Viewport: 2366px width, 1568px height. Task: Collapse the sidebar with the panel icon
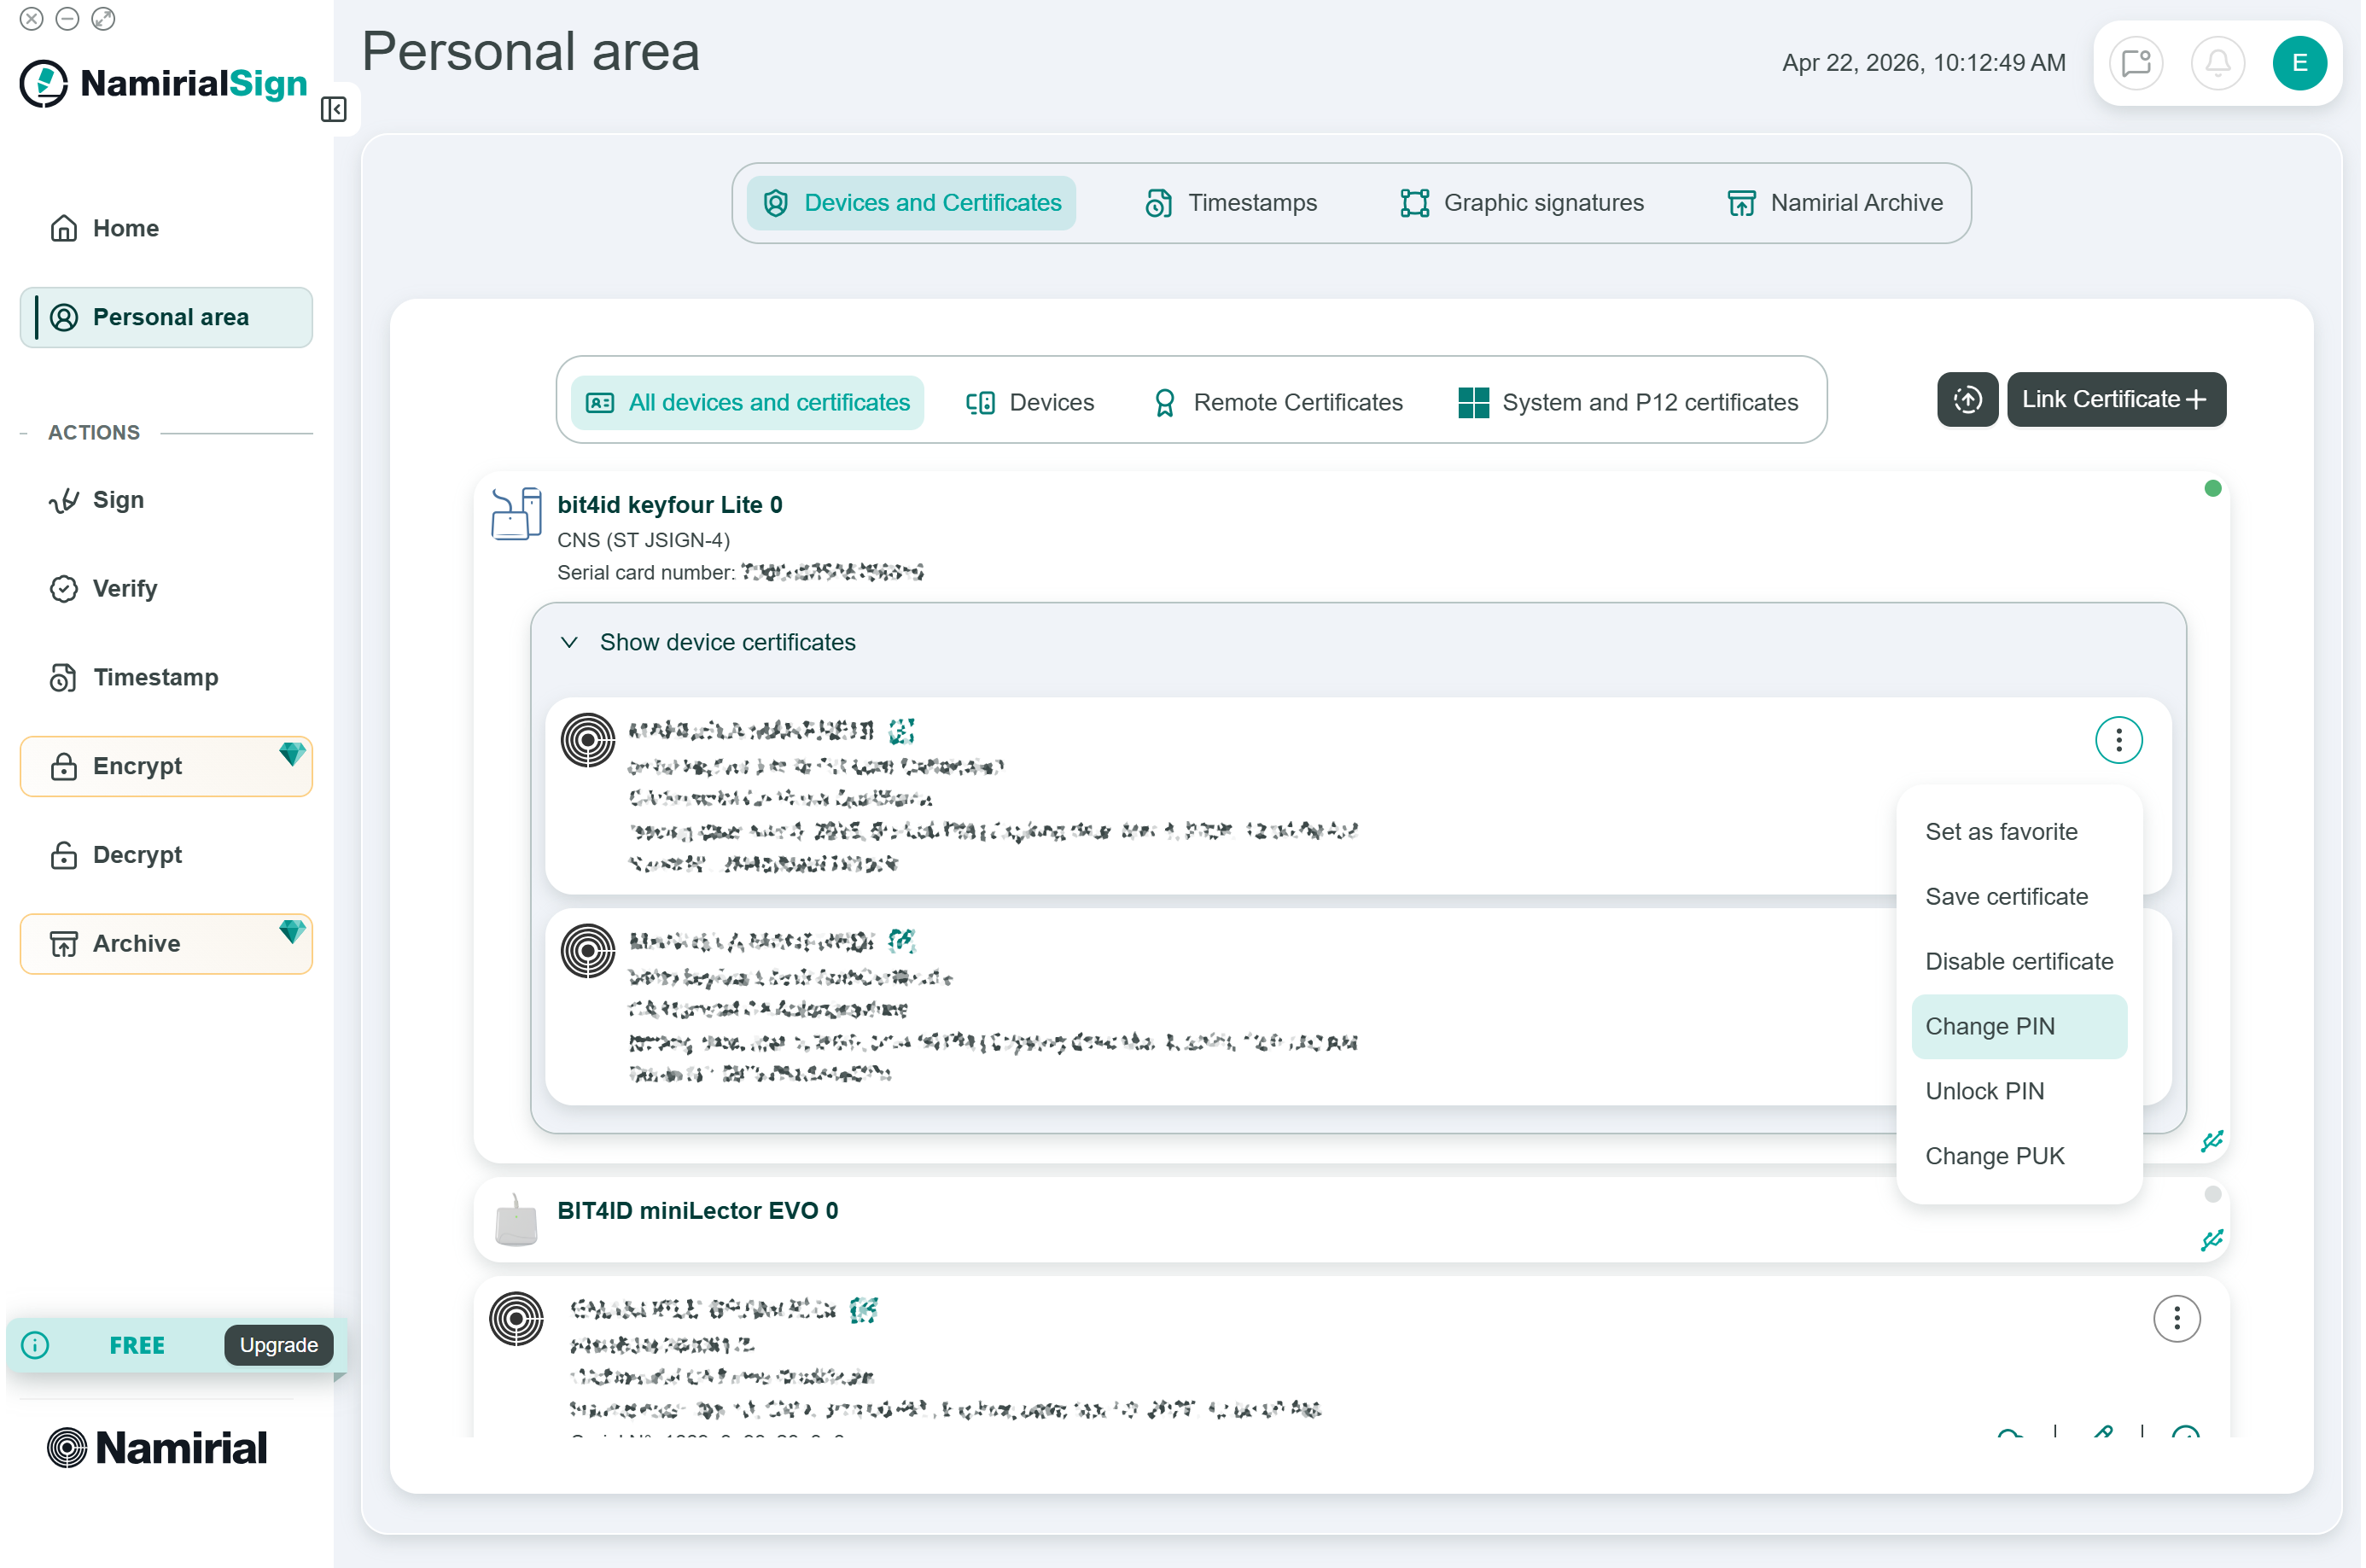pyautogui.click(x=333, y=109)
